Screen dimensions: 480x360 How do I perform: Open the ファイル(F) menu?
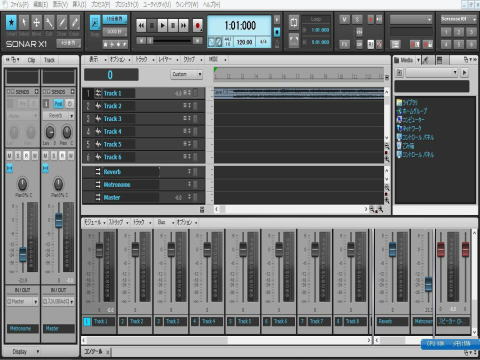tap(19, 4)
